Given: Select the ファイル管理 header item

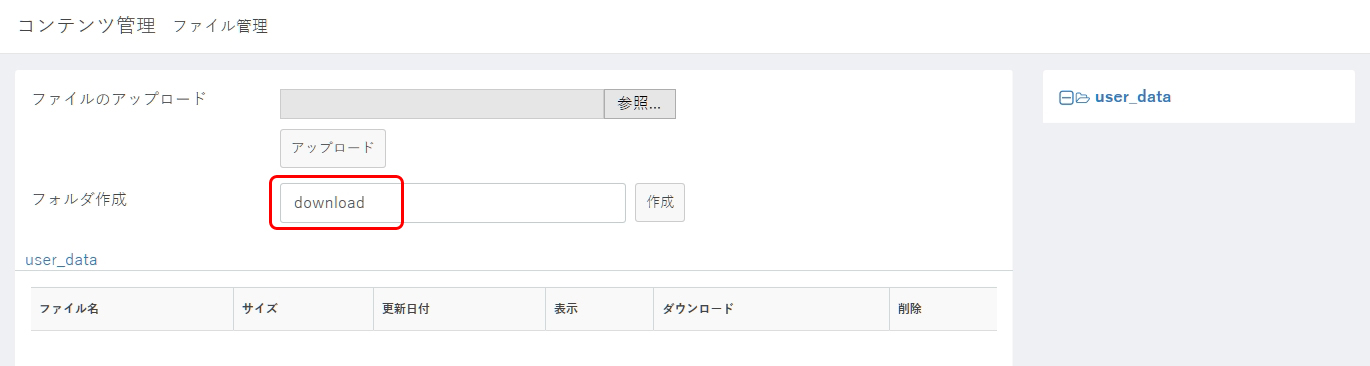Looking at the screenshot, I should (220, 27).
